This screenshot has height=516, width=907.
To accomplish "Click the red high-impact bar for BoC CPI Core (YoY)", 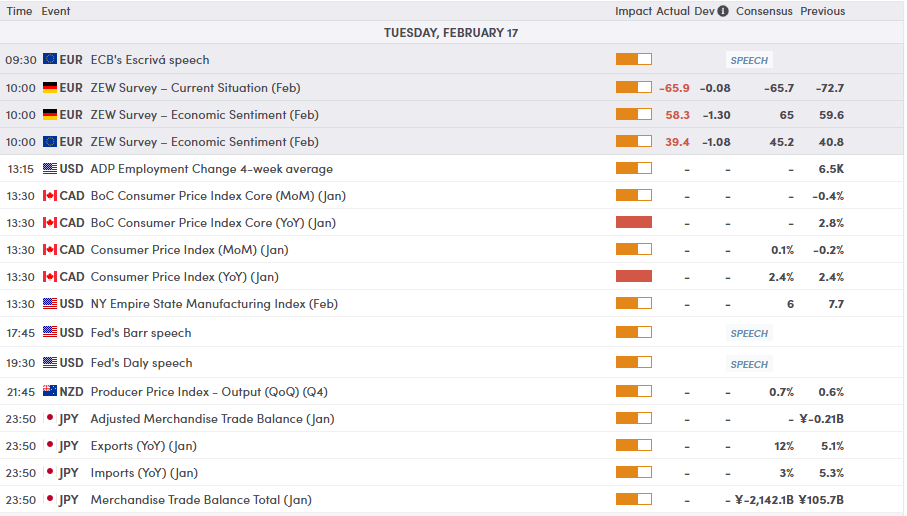I will (633, 223).
